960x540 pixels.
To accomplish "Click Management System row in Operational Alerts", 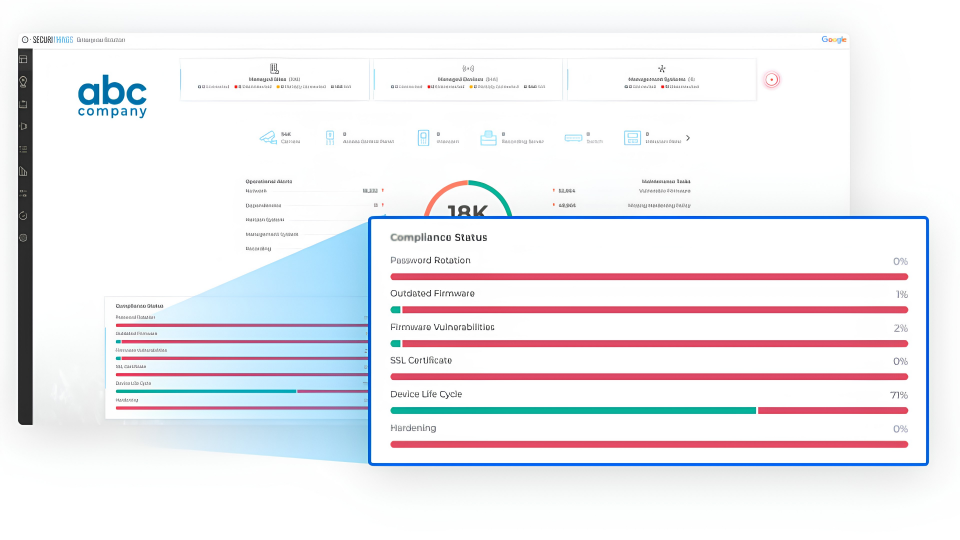I will 306,234.
